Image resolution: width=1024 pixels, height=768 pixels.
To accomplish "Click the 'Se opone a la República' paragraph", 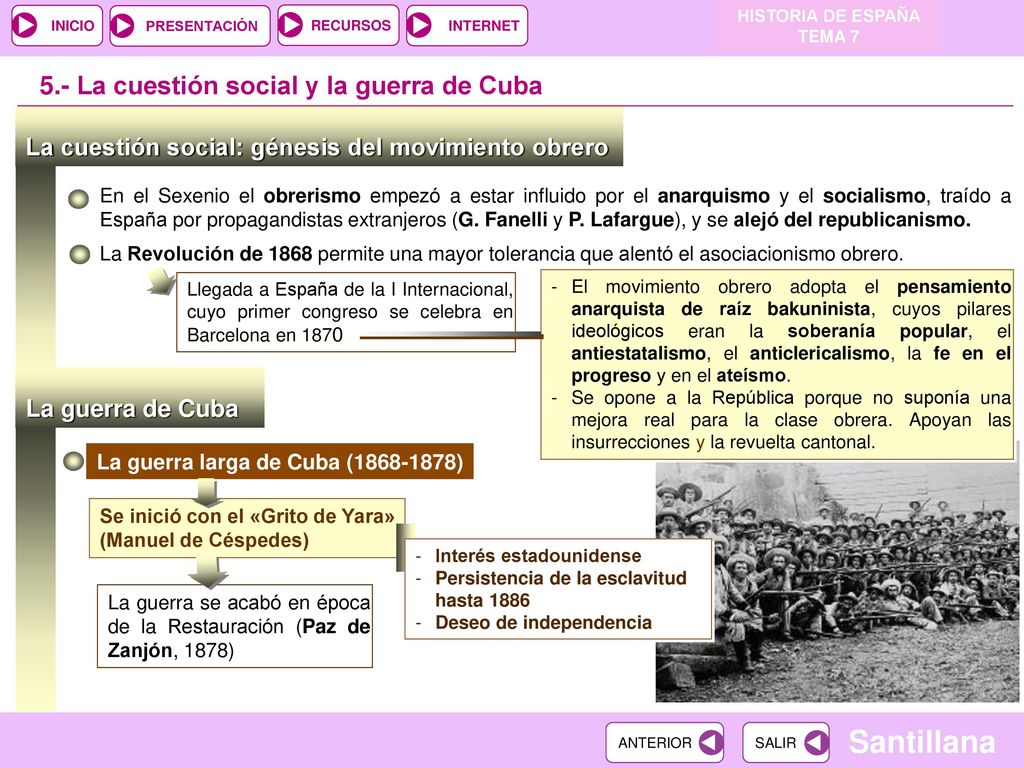I will pos(791,420).
